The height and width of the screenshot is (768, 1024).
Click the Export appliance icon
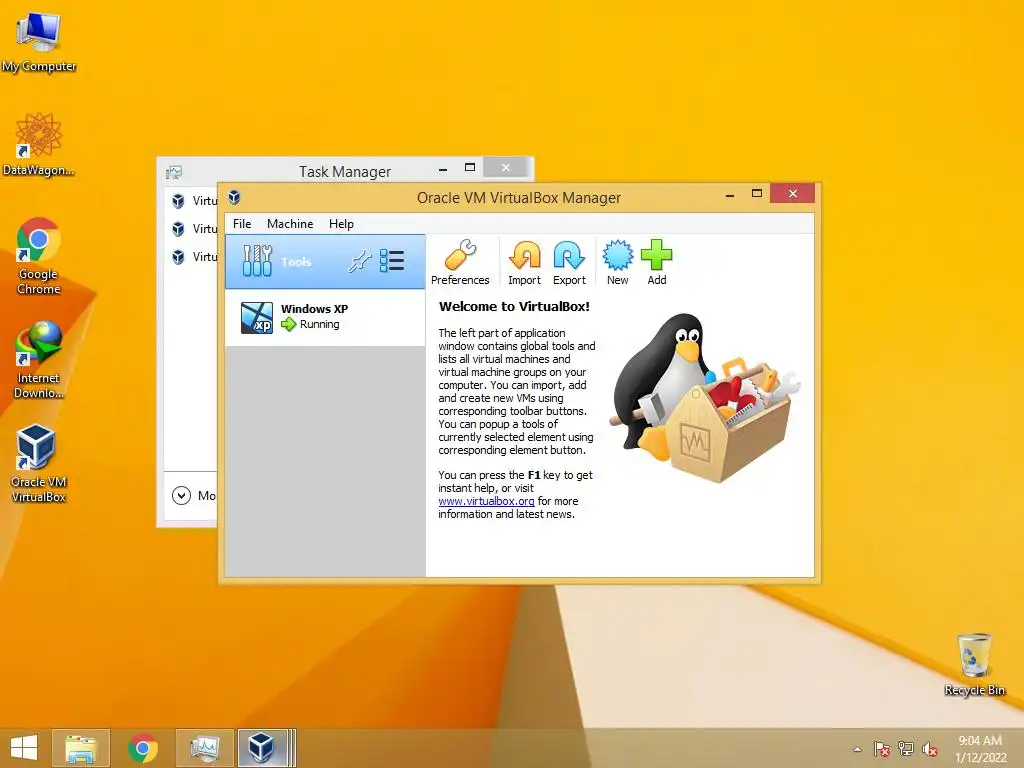click(x=569, y=263)
